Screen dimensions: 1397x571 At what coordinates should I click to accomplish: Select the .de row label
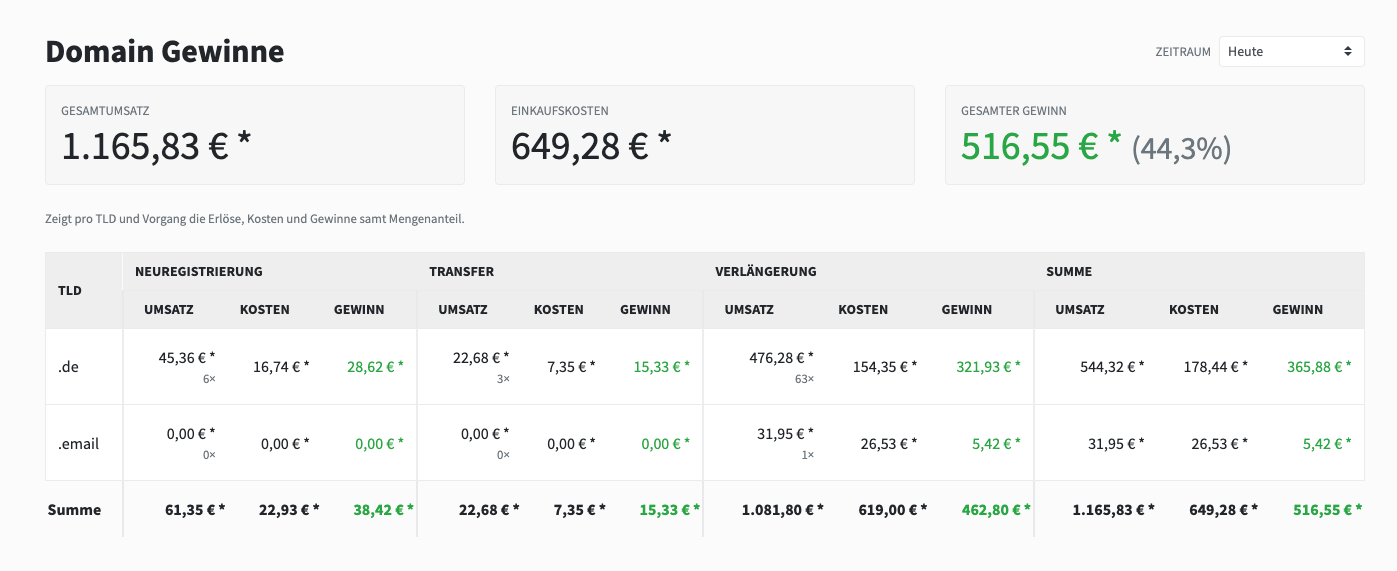(x=68, y=367)
